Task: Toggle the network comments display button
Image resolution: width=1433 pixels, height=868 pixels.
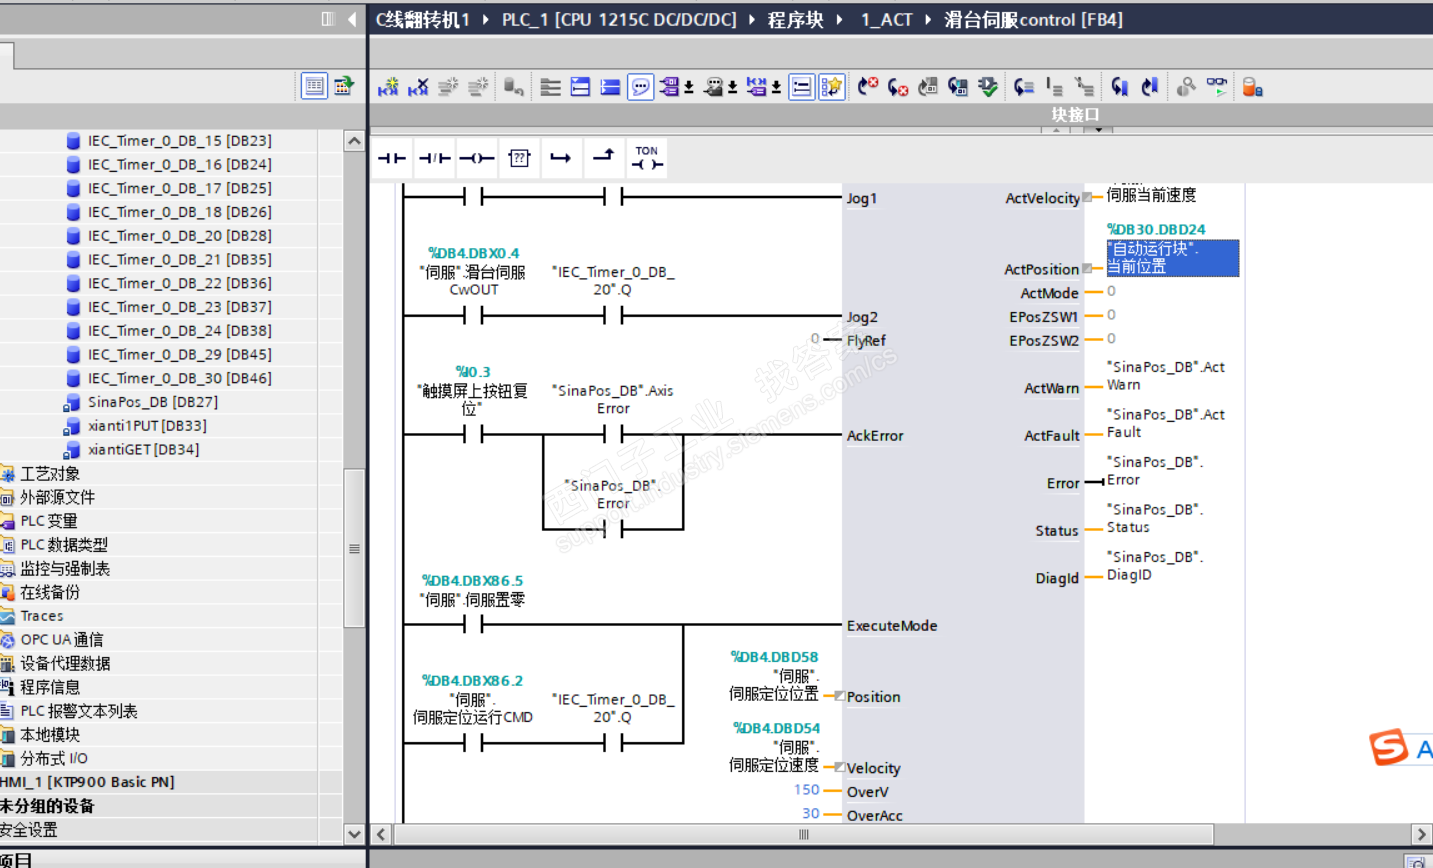Action: click(641, 88)
